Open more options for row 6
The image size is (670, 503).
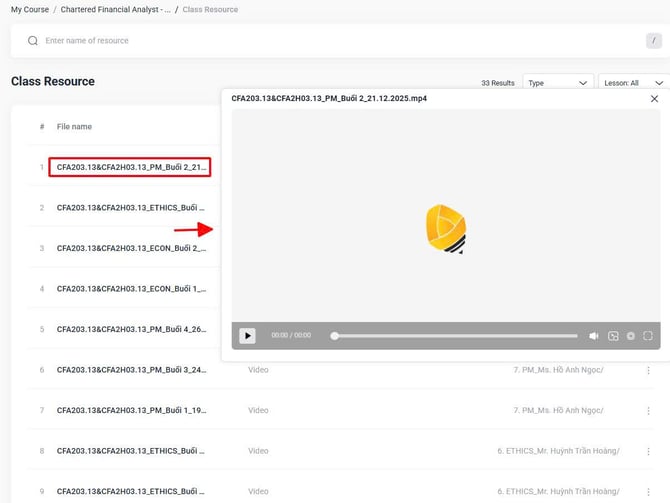[648, 370]
